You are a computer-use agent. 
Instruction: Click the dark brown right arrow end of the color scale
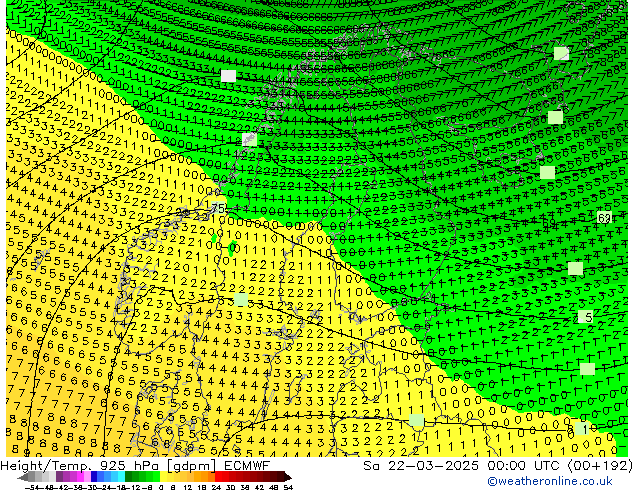click(288, 477)
